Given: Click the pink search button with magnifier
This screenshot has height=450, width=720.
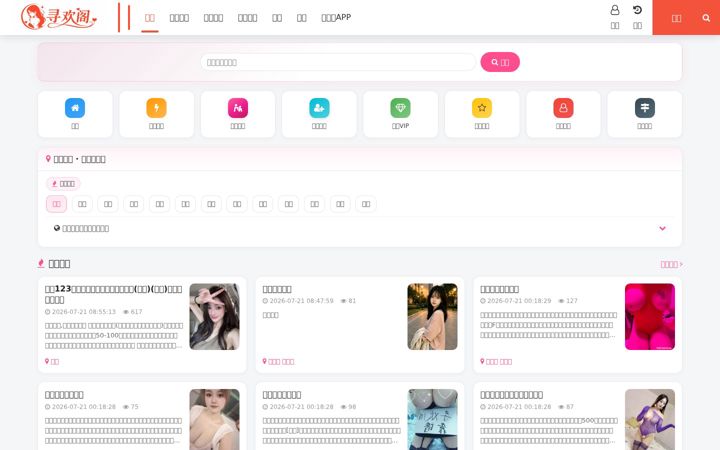Looking at the screenshot, I should click(x=500, y=62).
